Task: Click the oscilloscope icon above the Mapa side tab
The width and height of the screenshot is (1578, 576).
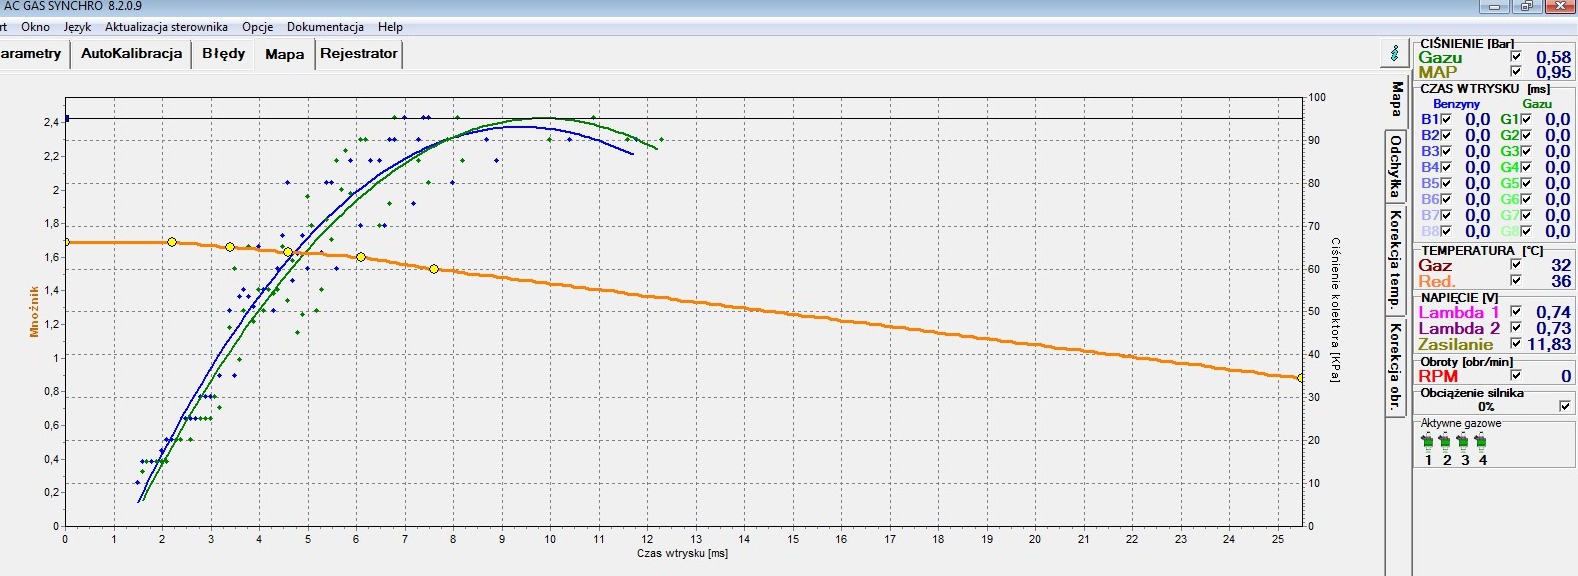Action: 1395,53
